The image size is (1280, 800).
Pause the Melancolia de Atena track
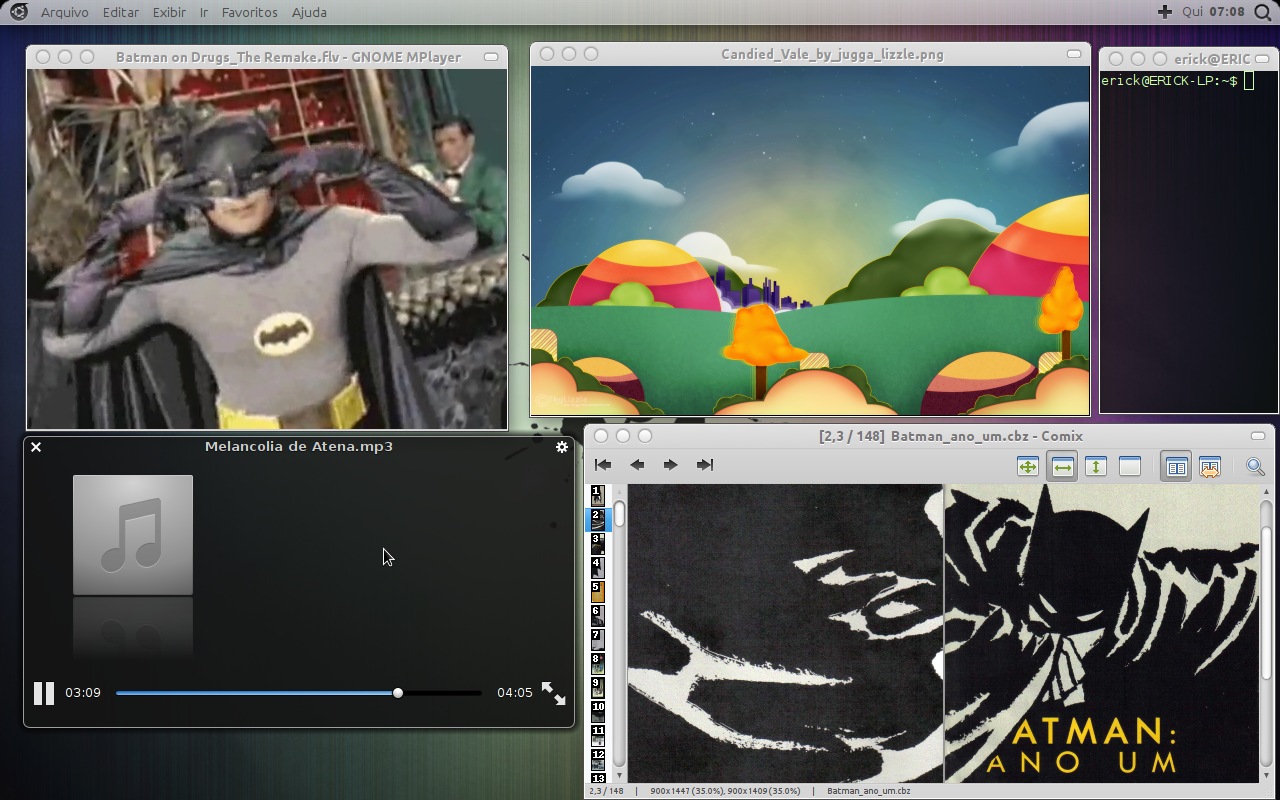pyautogui.click(x=44, y=693)
